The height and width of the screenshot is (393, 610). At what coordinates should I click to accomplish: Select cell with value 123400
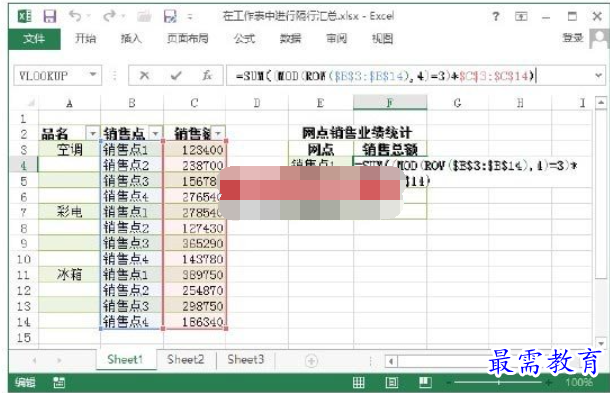point(195,150)
